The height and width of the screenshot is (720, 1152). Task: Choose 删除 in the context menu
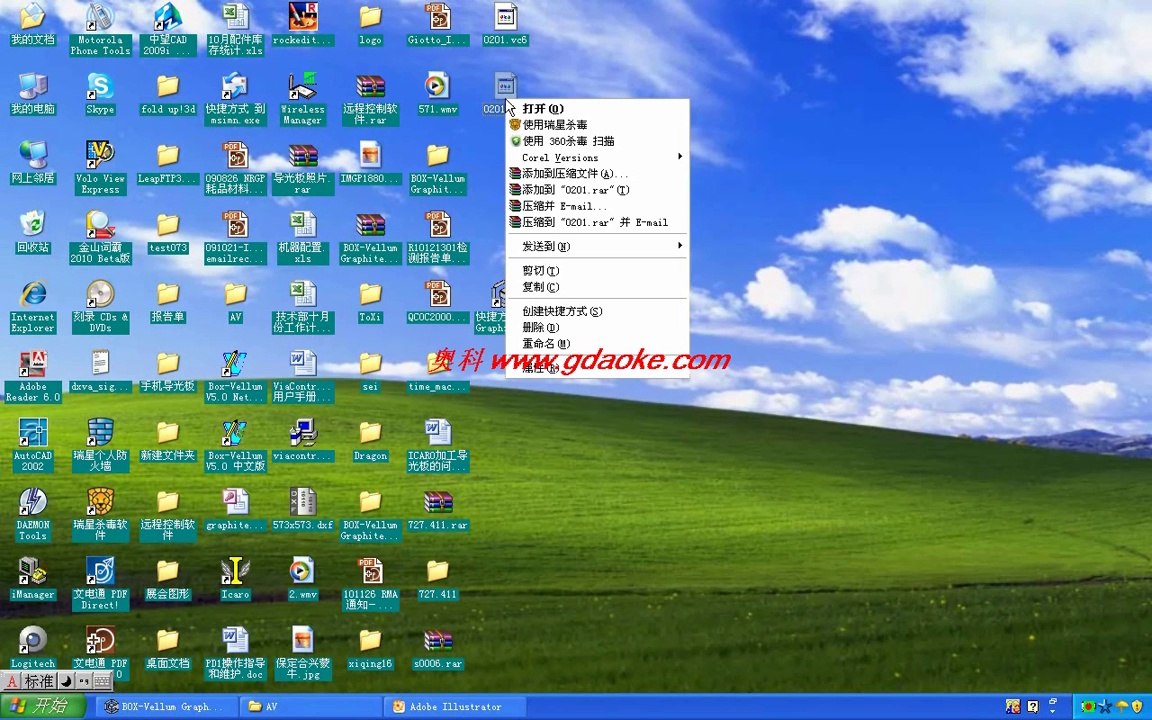coord(597,327)
